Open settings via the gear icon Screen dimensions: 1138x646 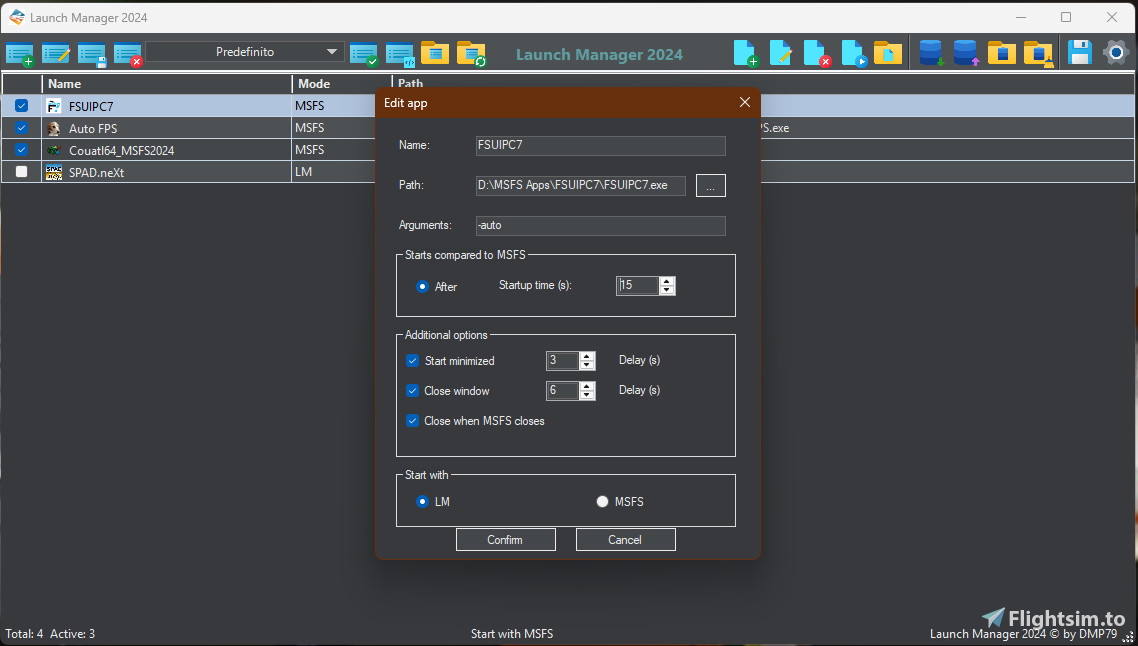click(1116, 52)
